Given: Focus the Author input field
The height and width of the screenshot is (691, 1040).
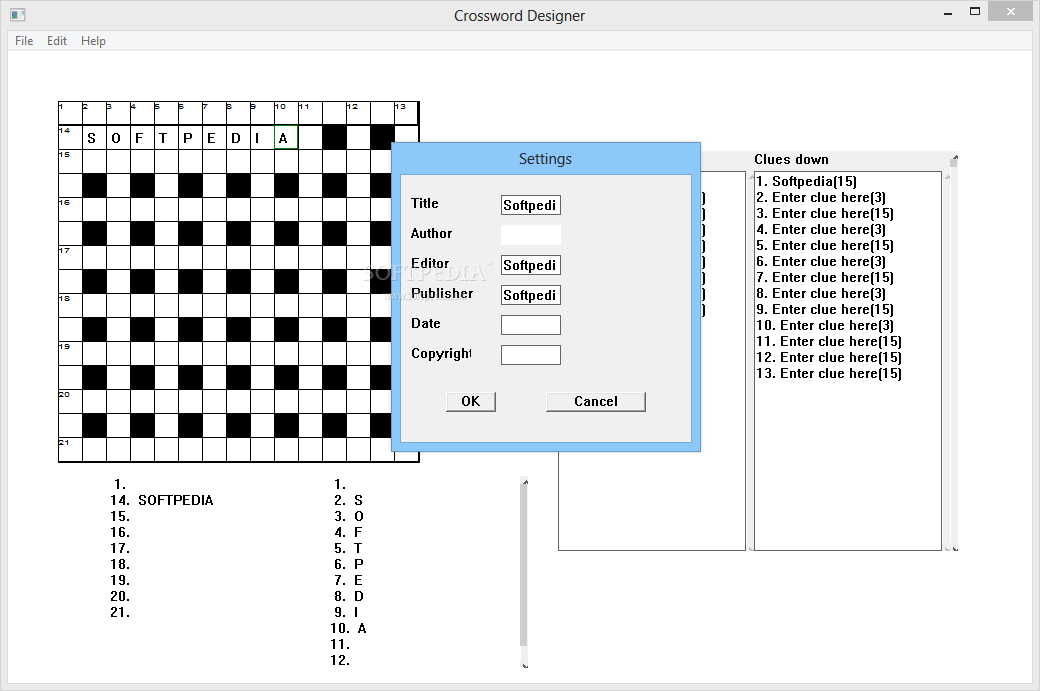Looking at the screenshot, I should (531, 235).
